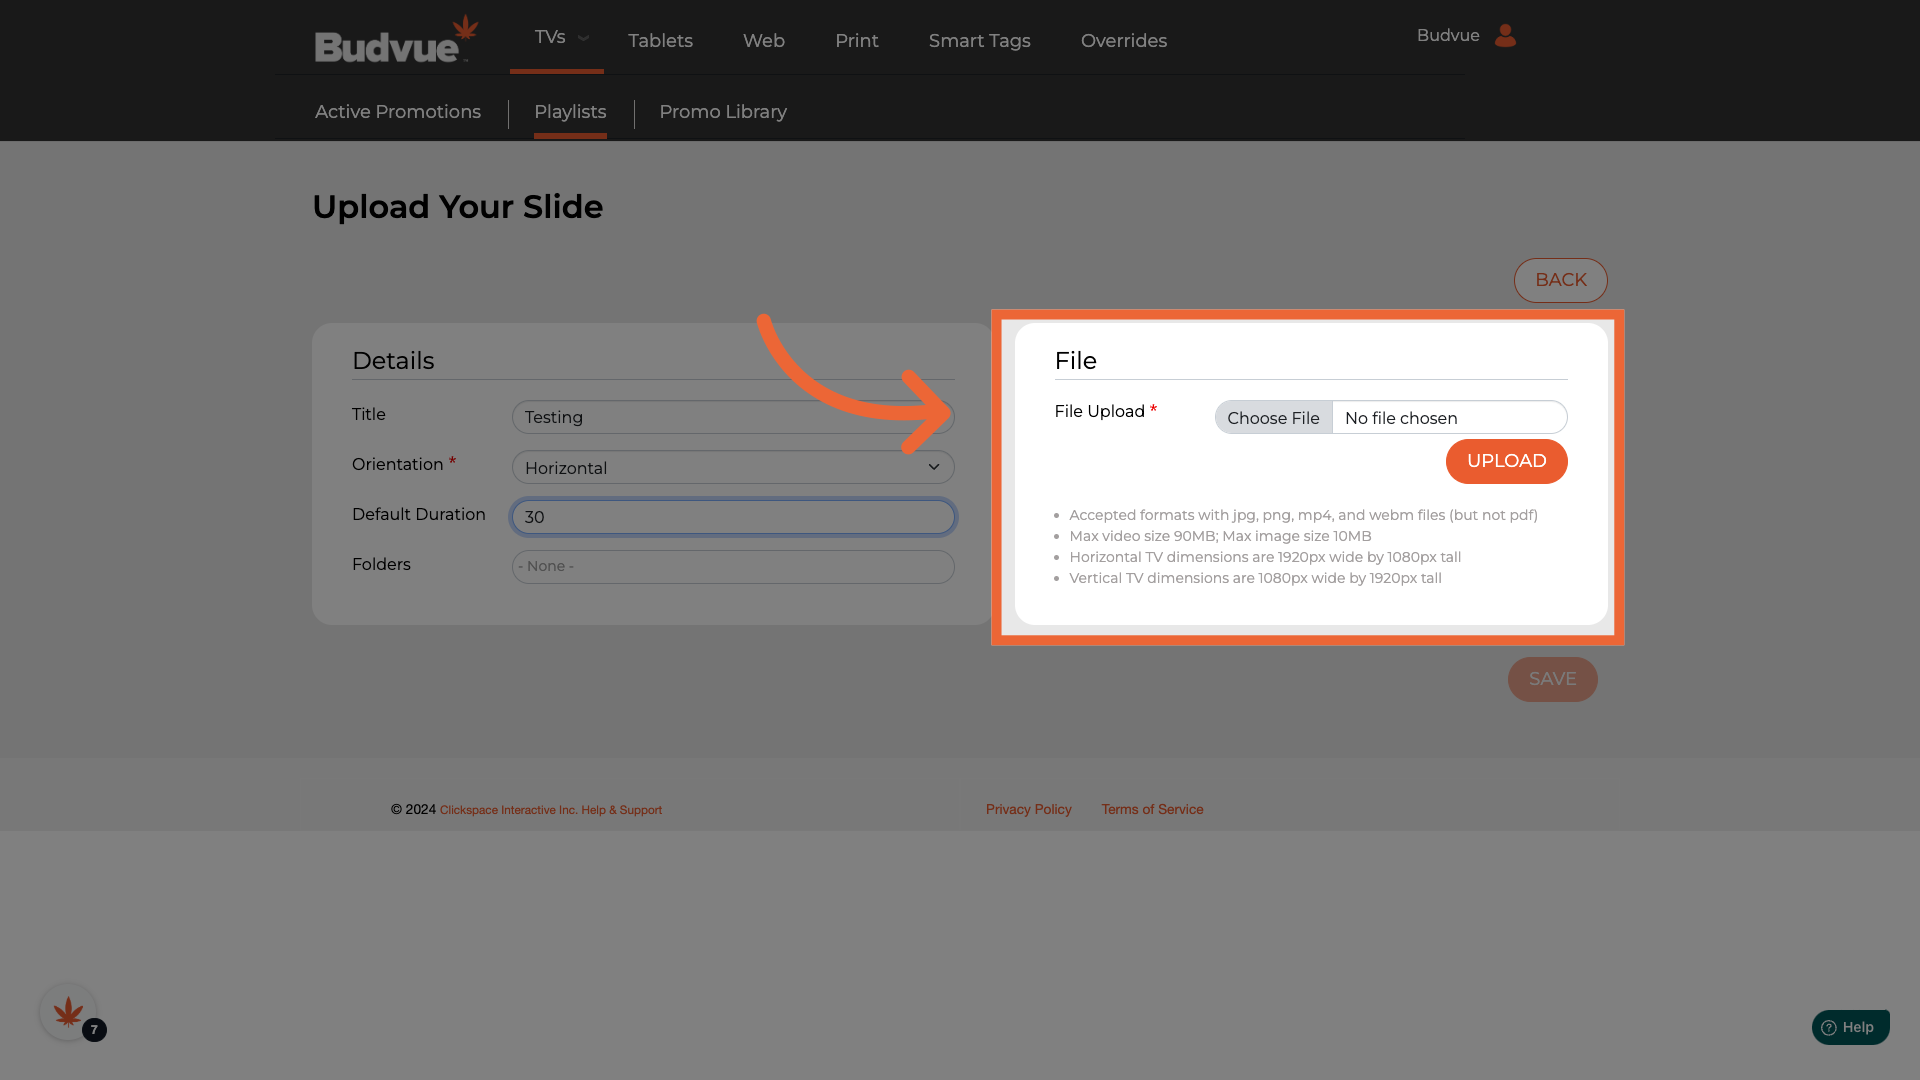Open the Overrides menu
This screenshot has height=1080, width=1920.
(x=1123, y=41)
